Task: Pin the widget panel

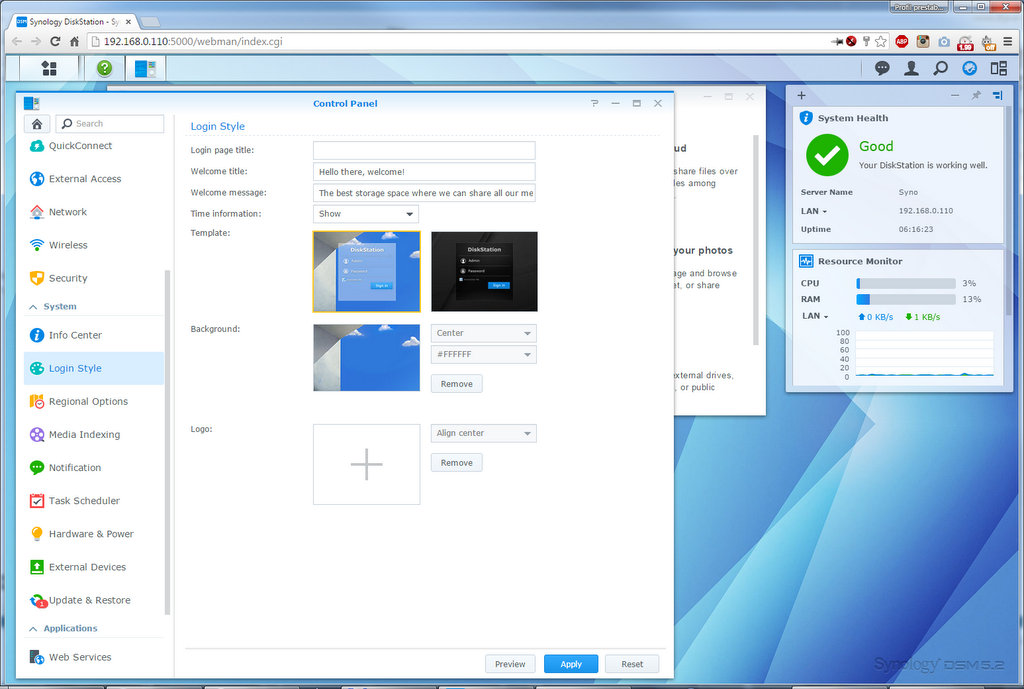Action: [976, 95]
